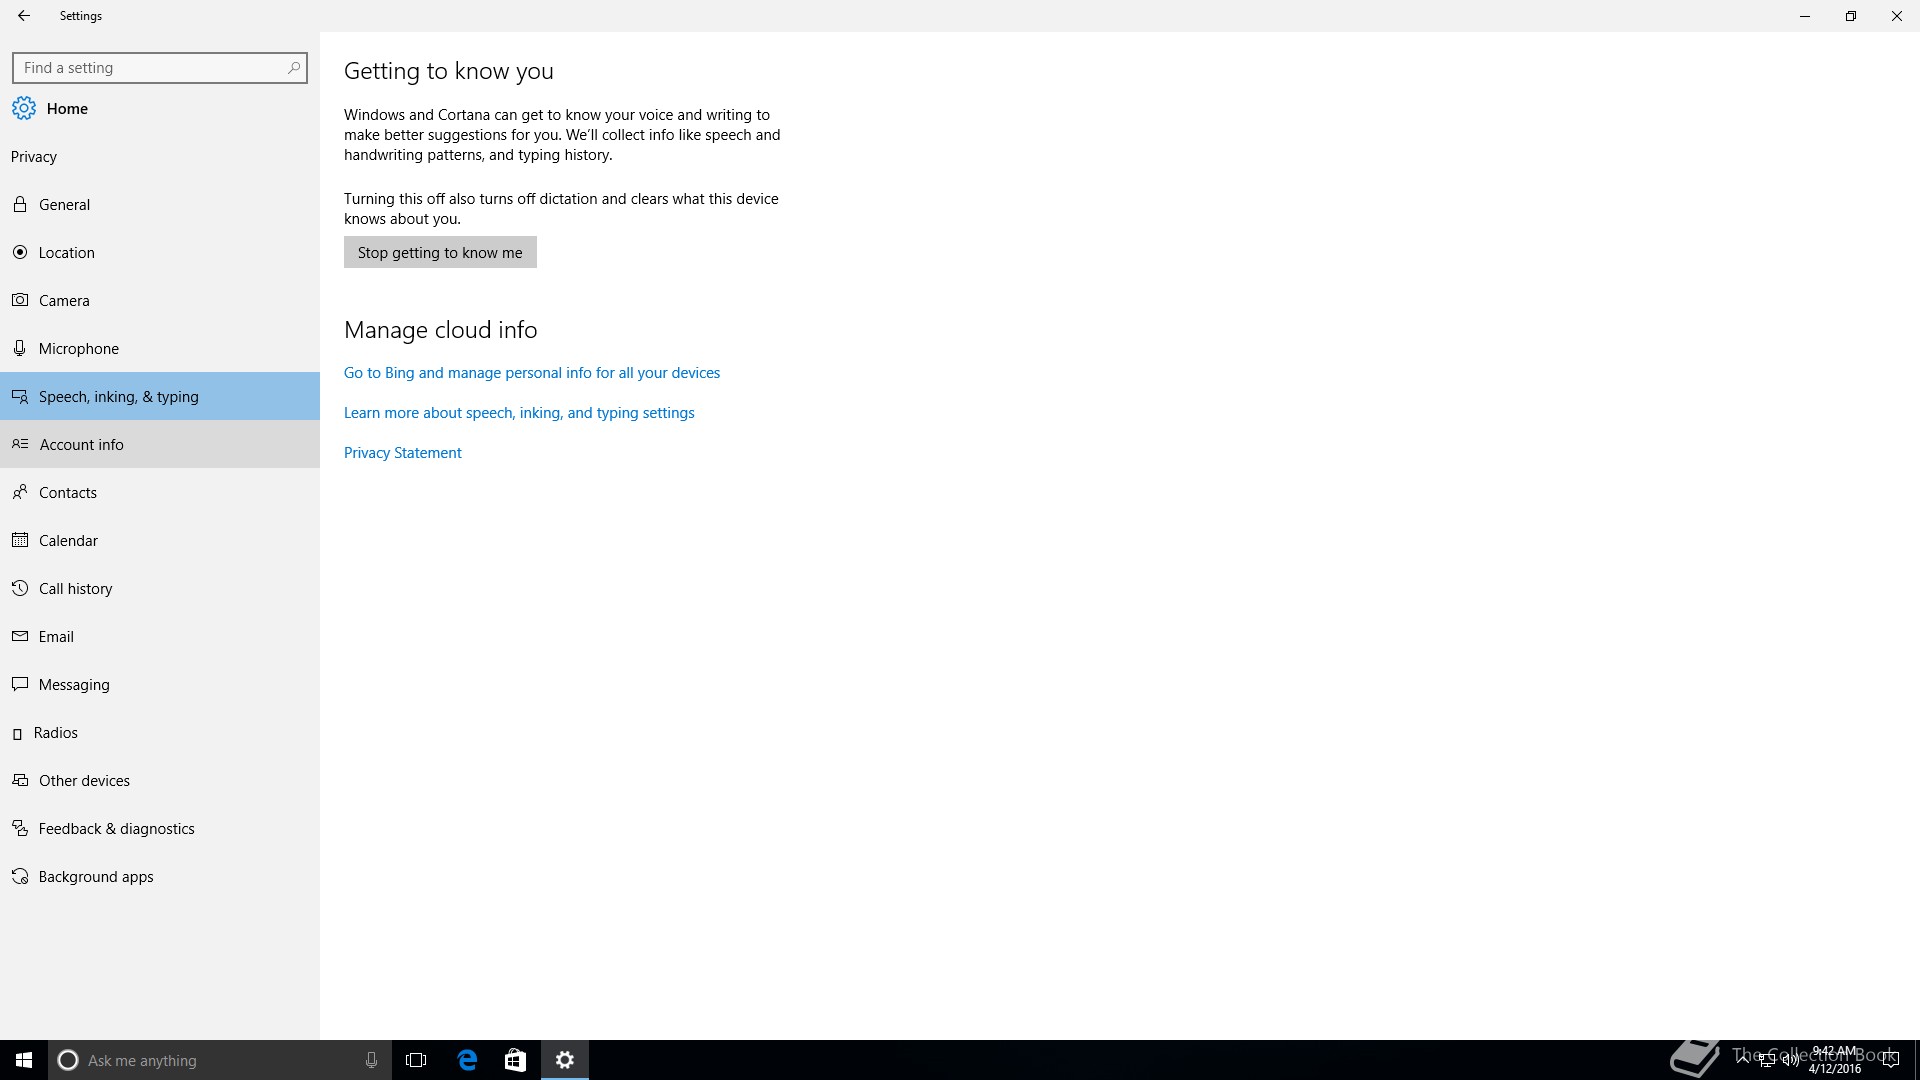Show hidden tray icons chevron
The width and height of the screenshot is (1920, 1080).
pyautogui.click(x=1743, y=1059)
